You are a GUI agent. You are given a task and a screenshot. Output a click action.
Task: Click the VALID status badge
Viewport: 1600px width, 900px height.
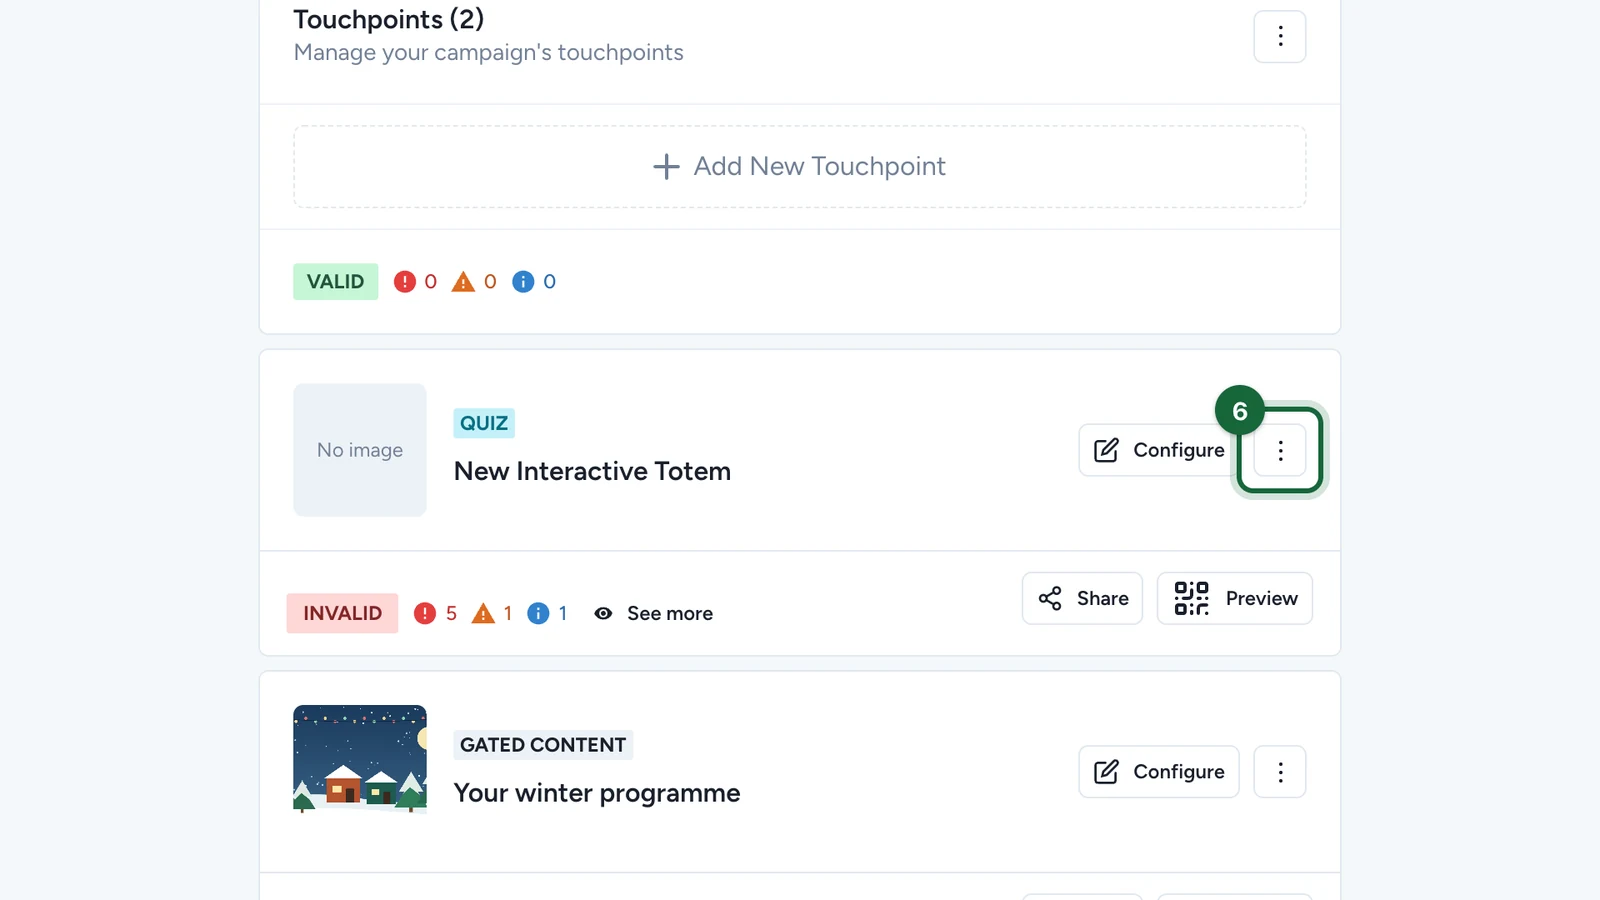coord(336,282)
